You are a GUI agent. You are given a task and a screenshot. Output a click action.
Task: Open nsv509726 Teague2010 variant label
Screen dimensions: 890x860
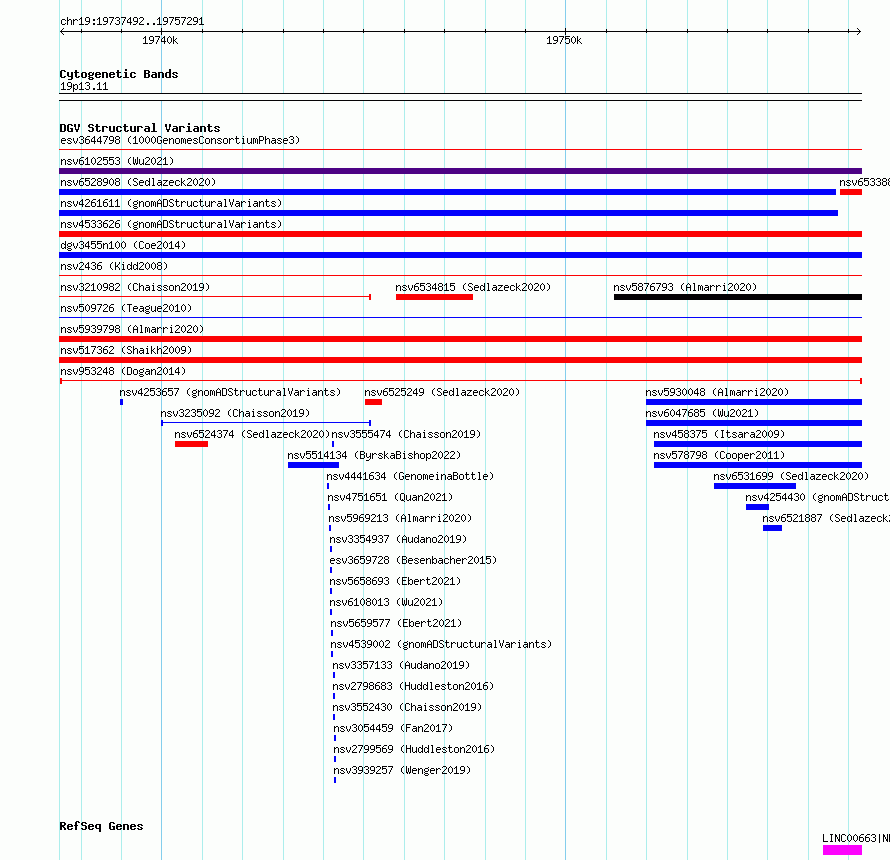(126, 308)
